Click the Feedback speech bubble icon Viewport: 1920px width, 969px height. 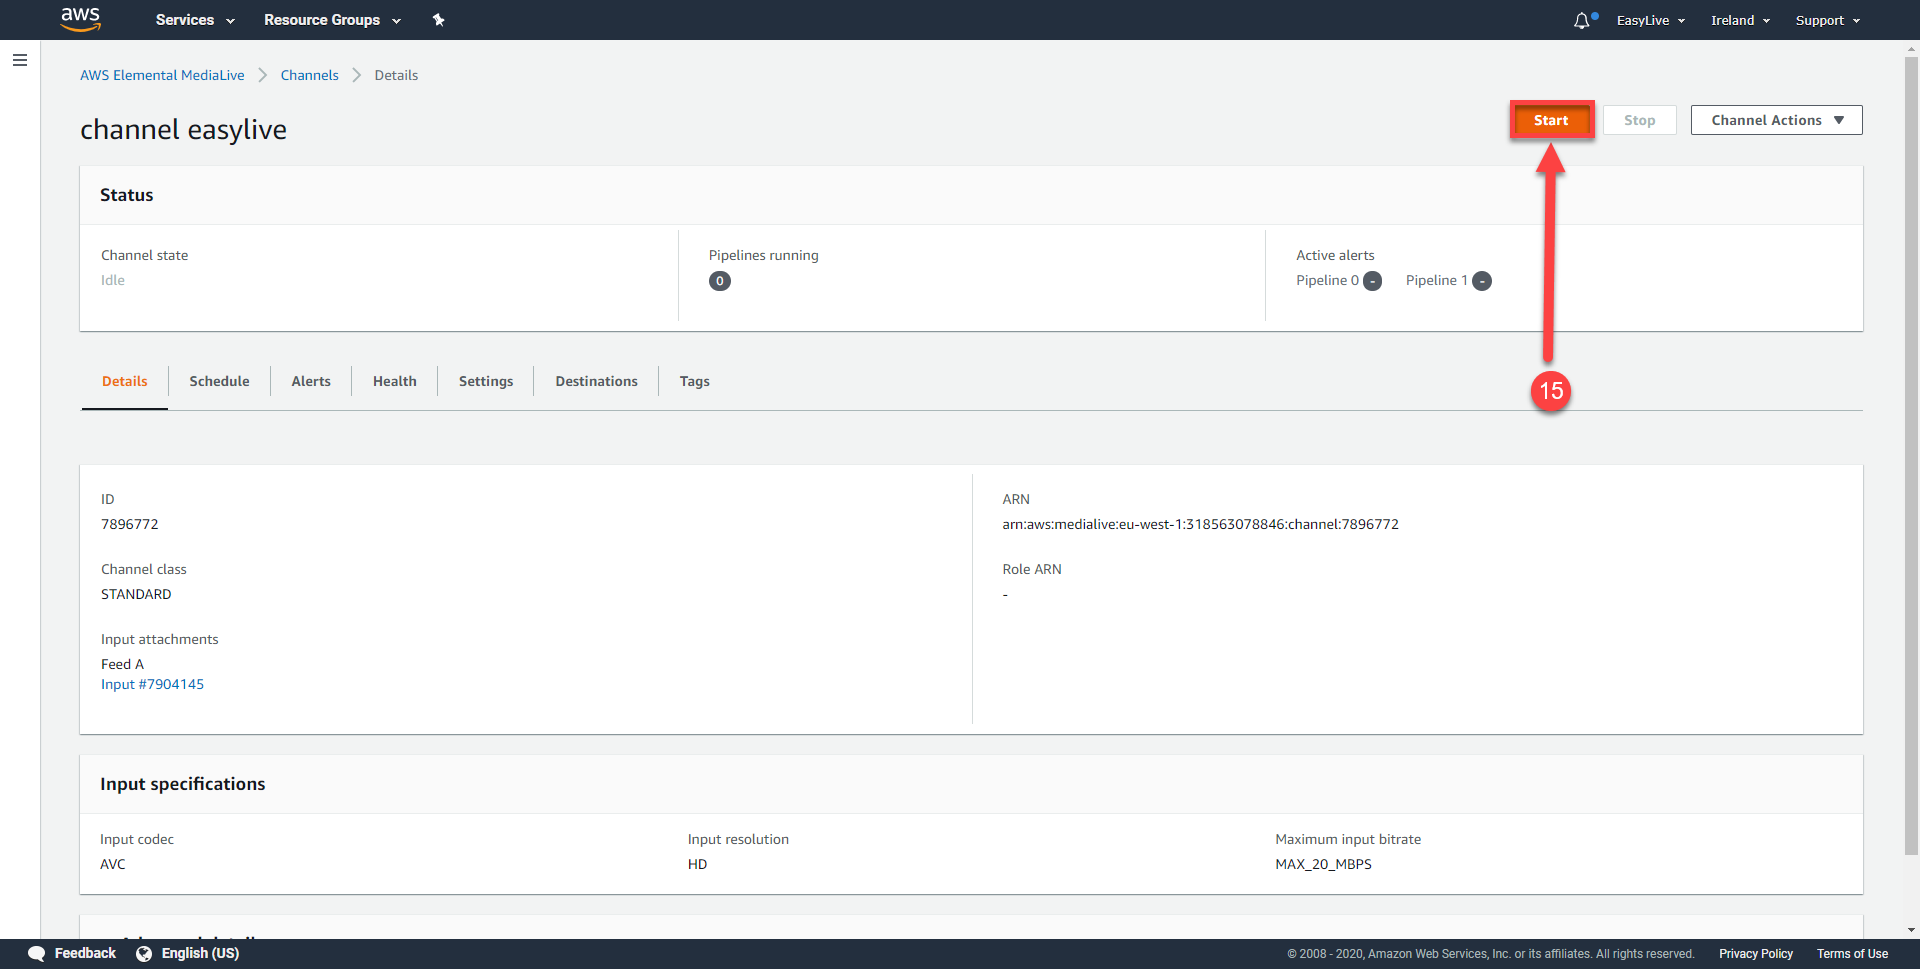click(x=37, y=953)
